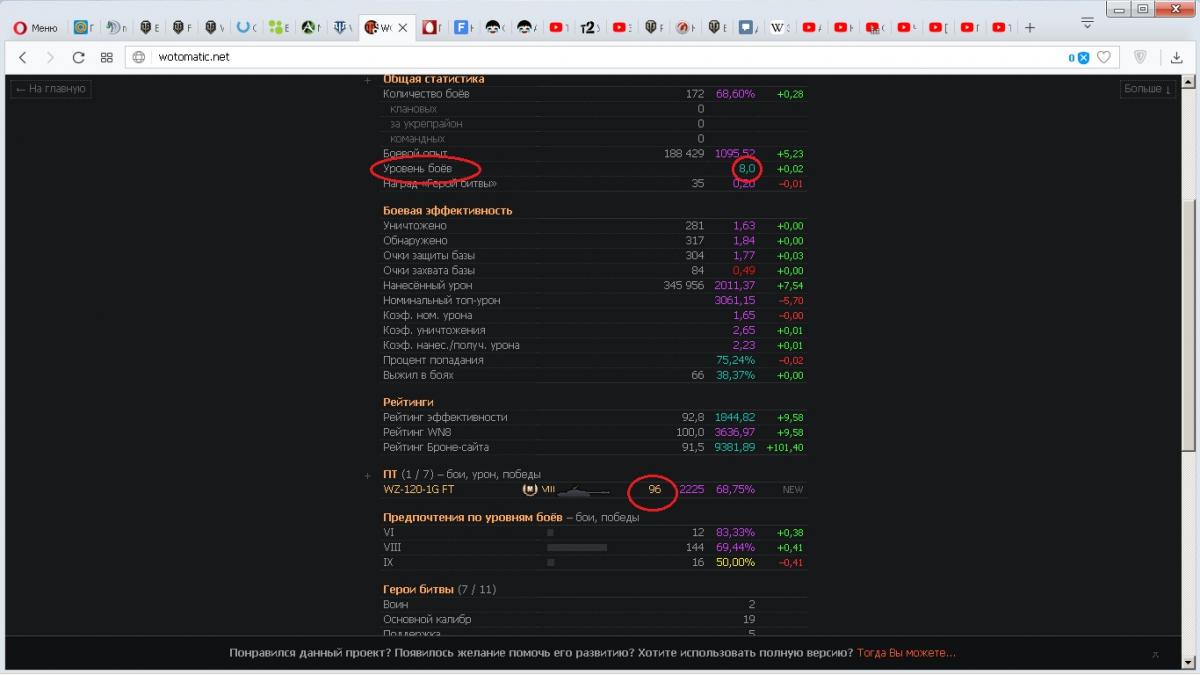Go back to previous page

point(24,57)
